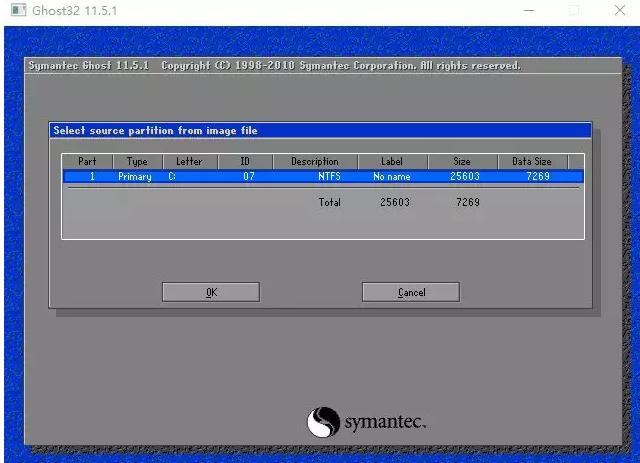Click the Label column header
The width and height of the screenshot is (640, 463).
tap(391, 161)
